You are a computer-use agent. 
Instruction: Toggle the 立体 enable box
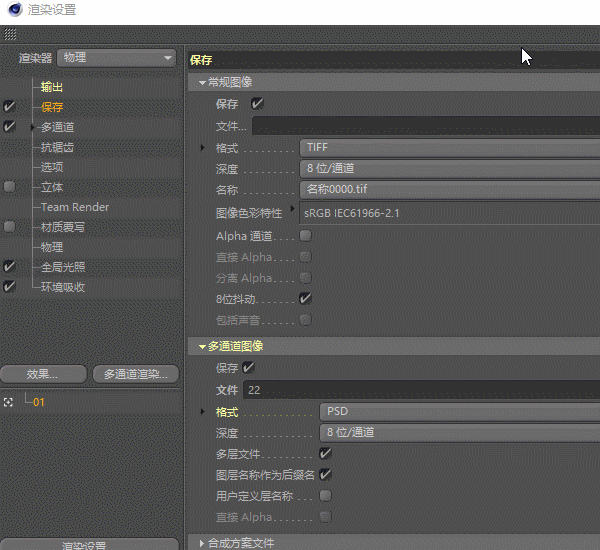click(9, 187)
